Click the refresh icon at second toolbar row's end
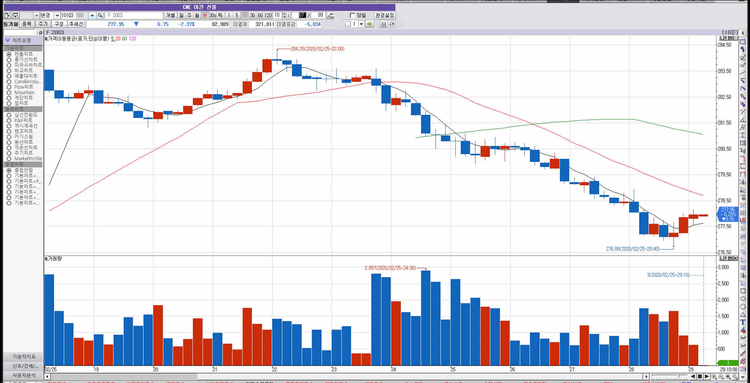 coord(392,24)
